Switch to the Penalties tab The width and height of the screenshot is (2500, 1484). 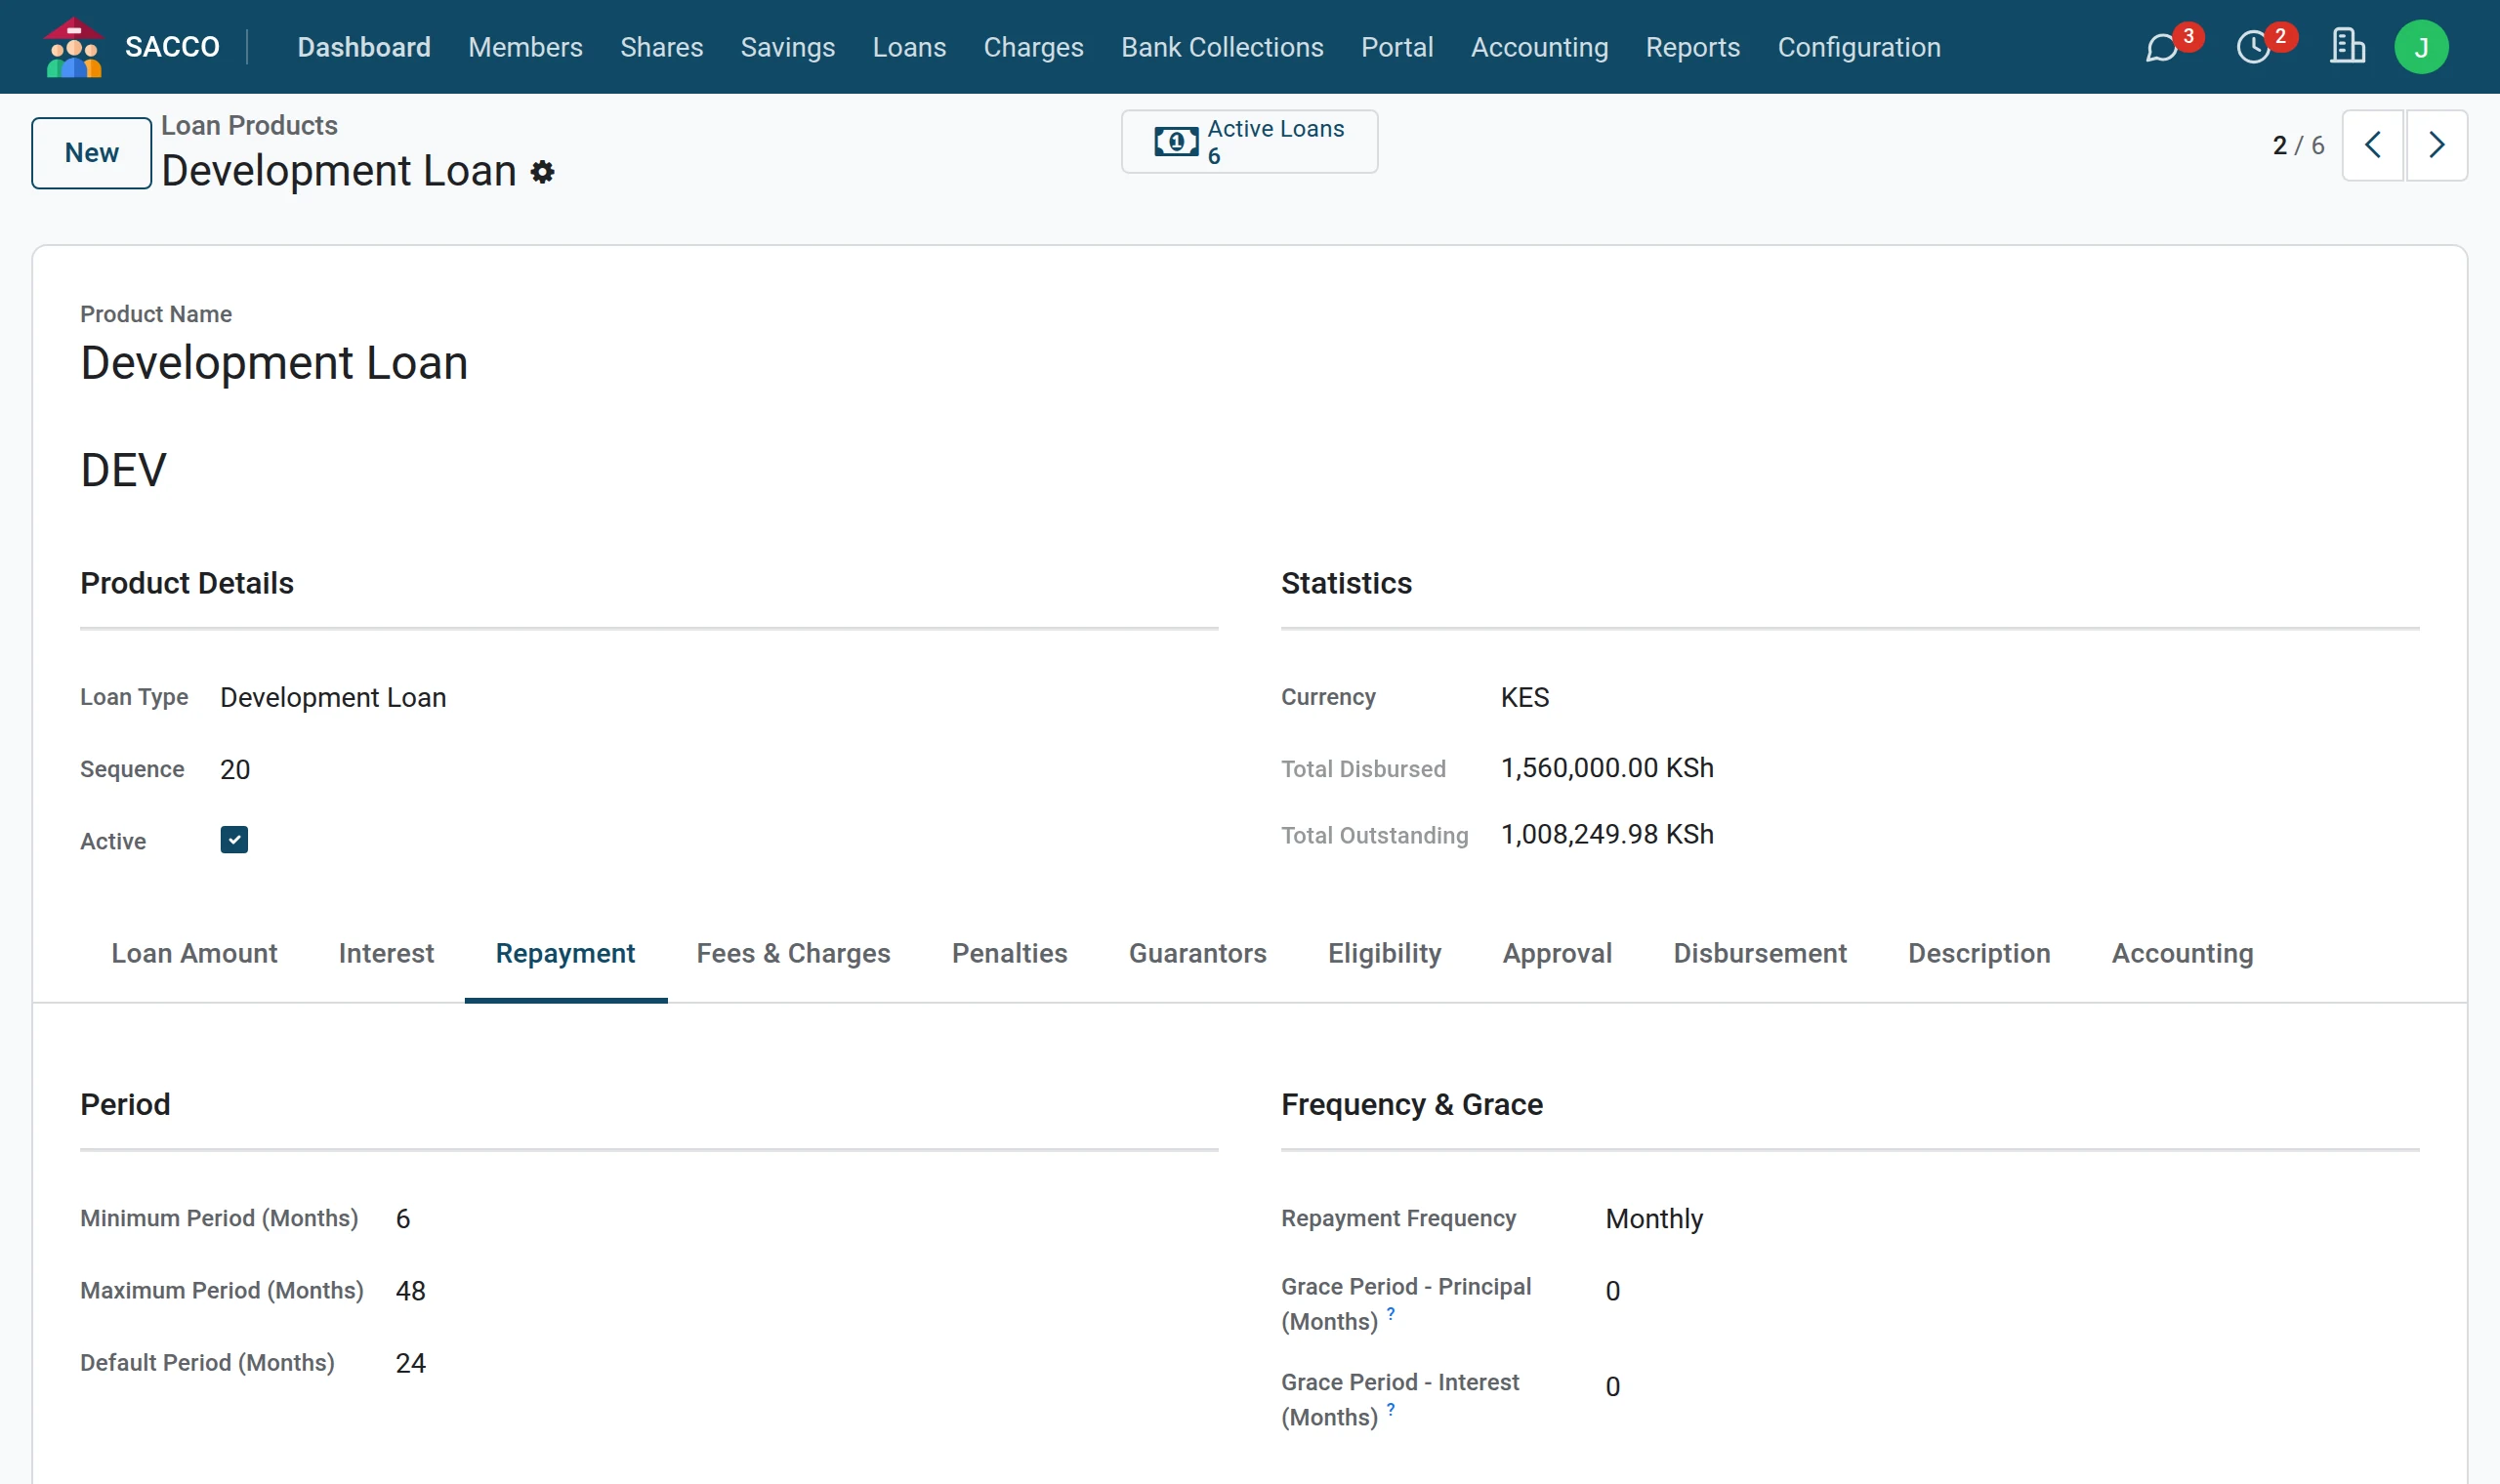[x=1009, y=953]
